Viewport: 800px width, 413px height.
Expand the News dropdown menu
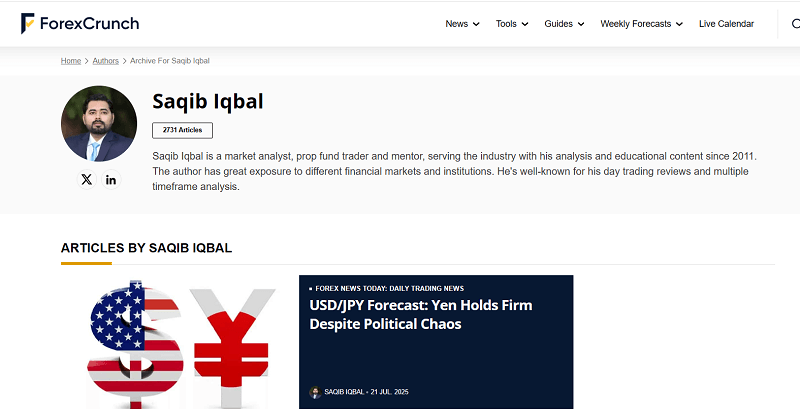coord(462,23)
